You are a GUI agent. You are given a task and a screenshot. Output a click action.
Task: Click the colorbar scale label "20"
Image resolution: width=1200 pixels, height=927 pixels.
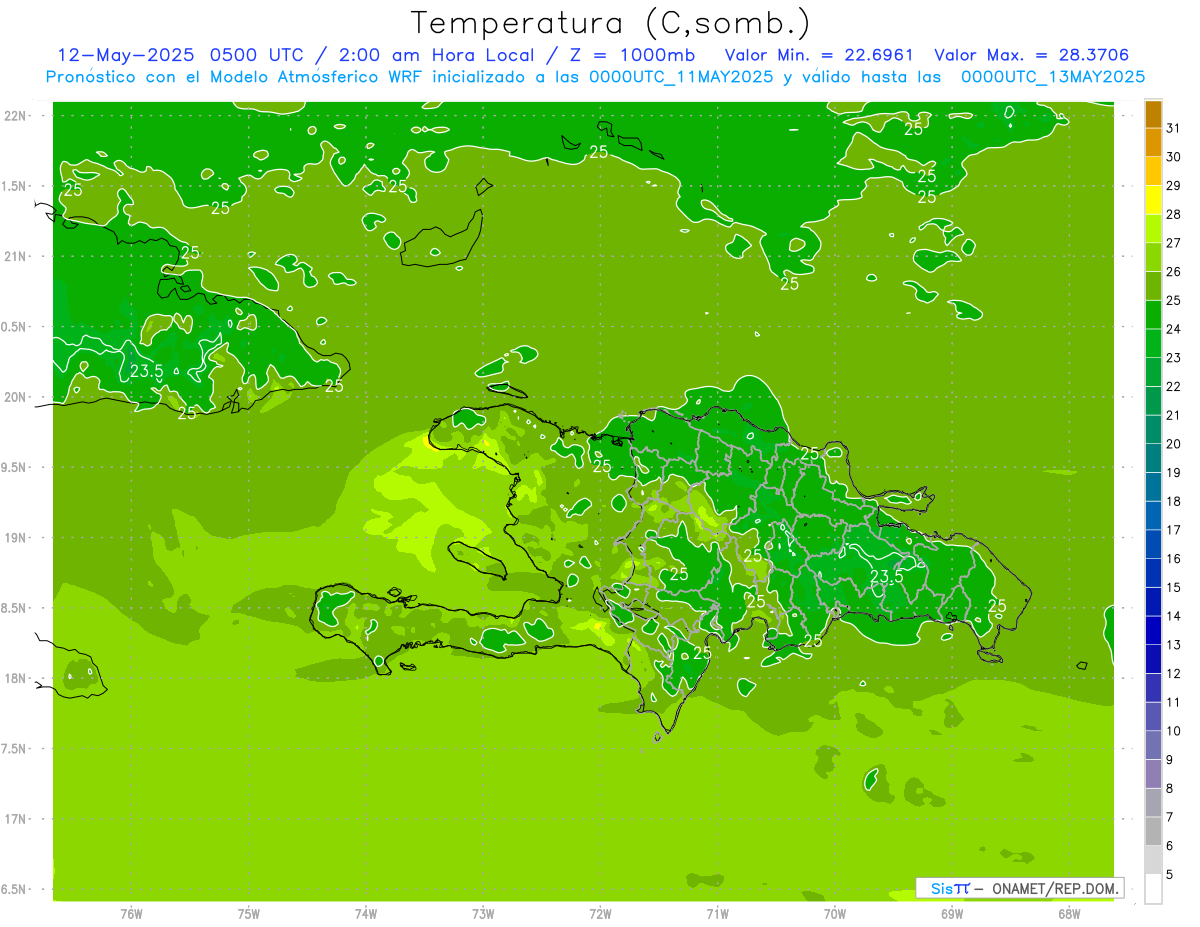point(1173,444)
